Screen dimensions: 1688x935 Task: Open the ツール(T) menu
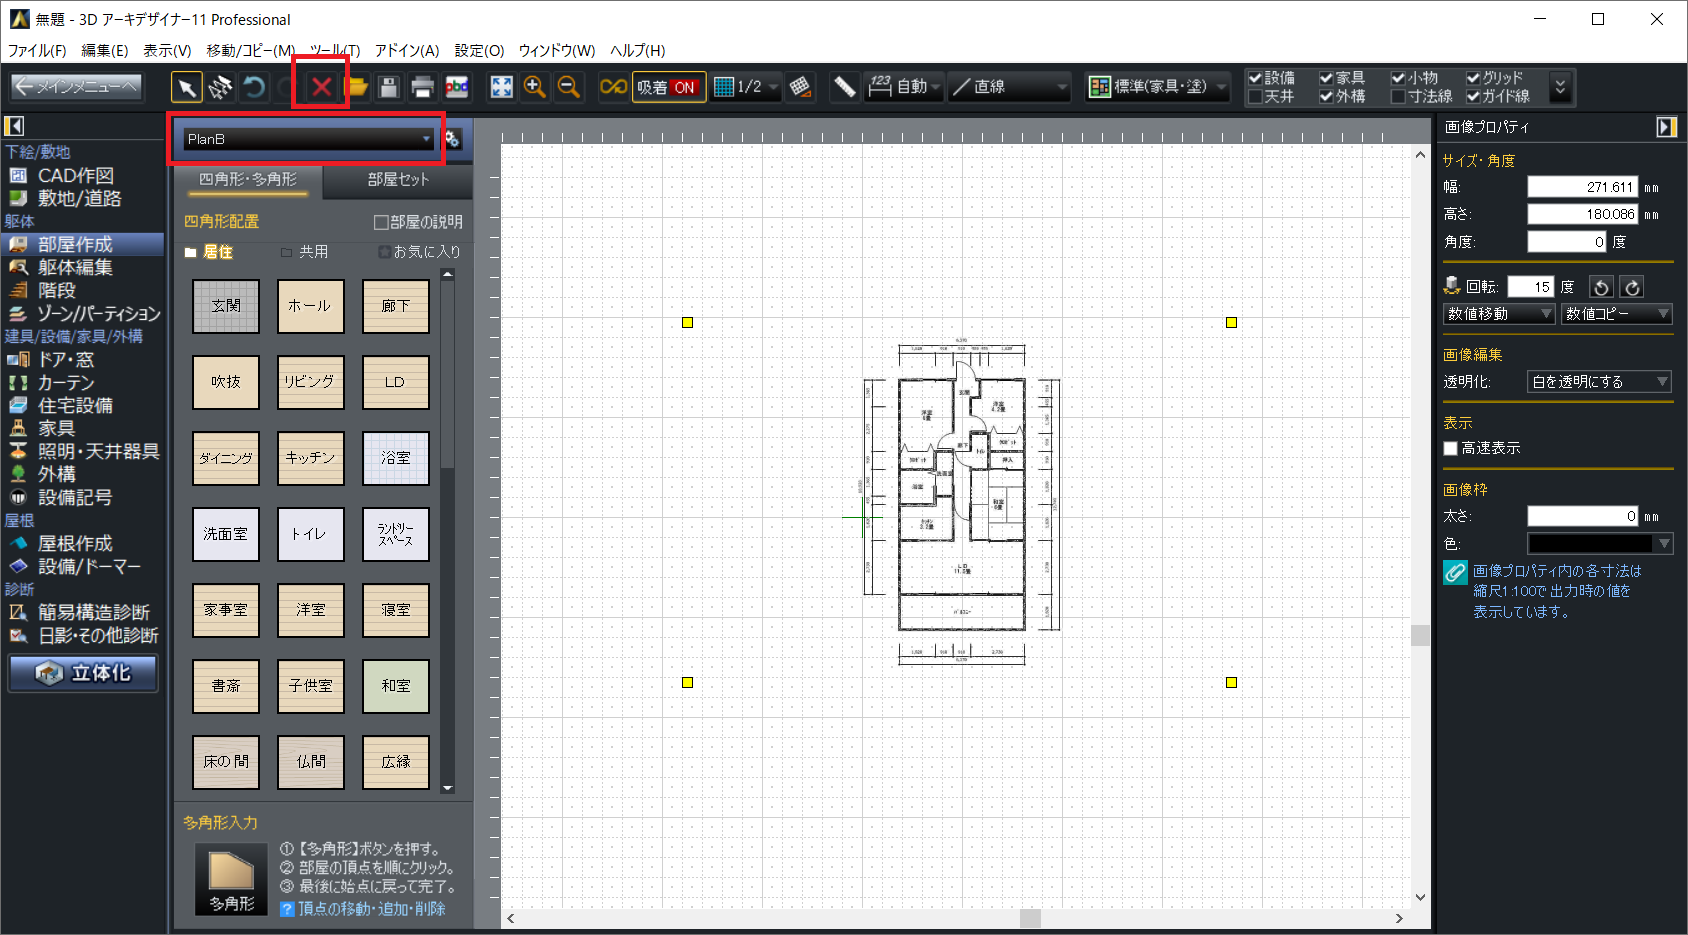point(334,50)
